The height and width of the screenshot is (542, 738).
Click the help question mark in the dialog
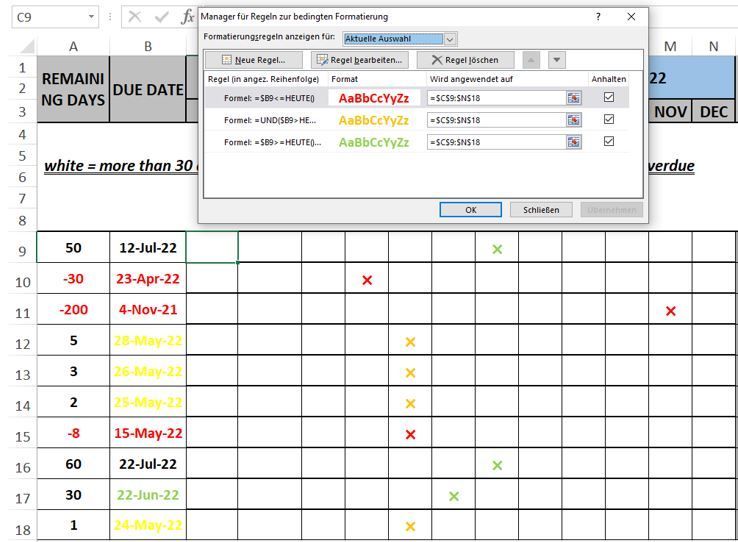598,17
